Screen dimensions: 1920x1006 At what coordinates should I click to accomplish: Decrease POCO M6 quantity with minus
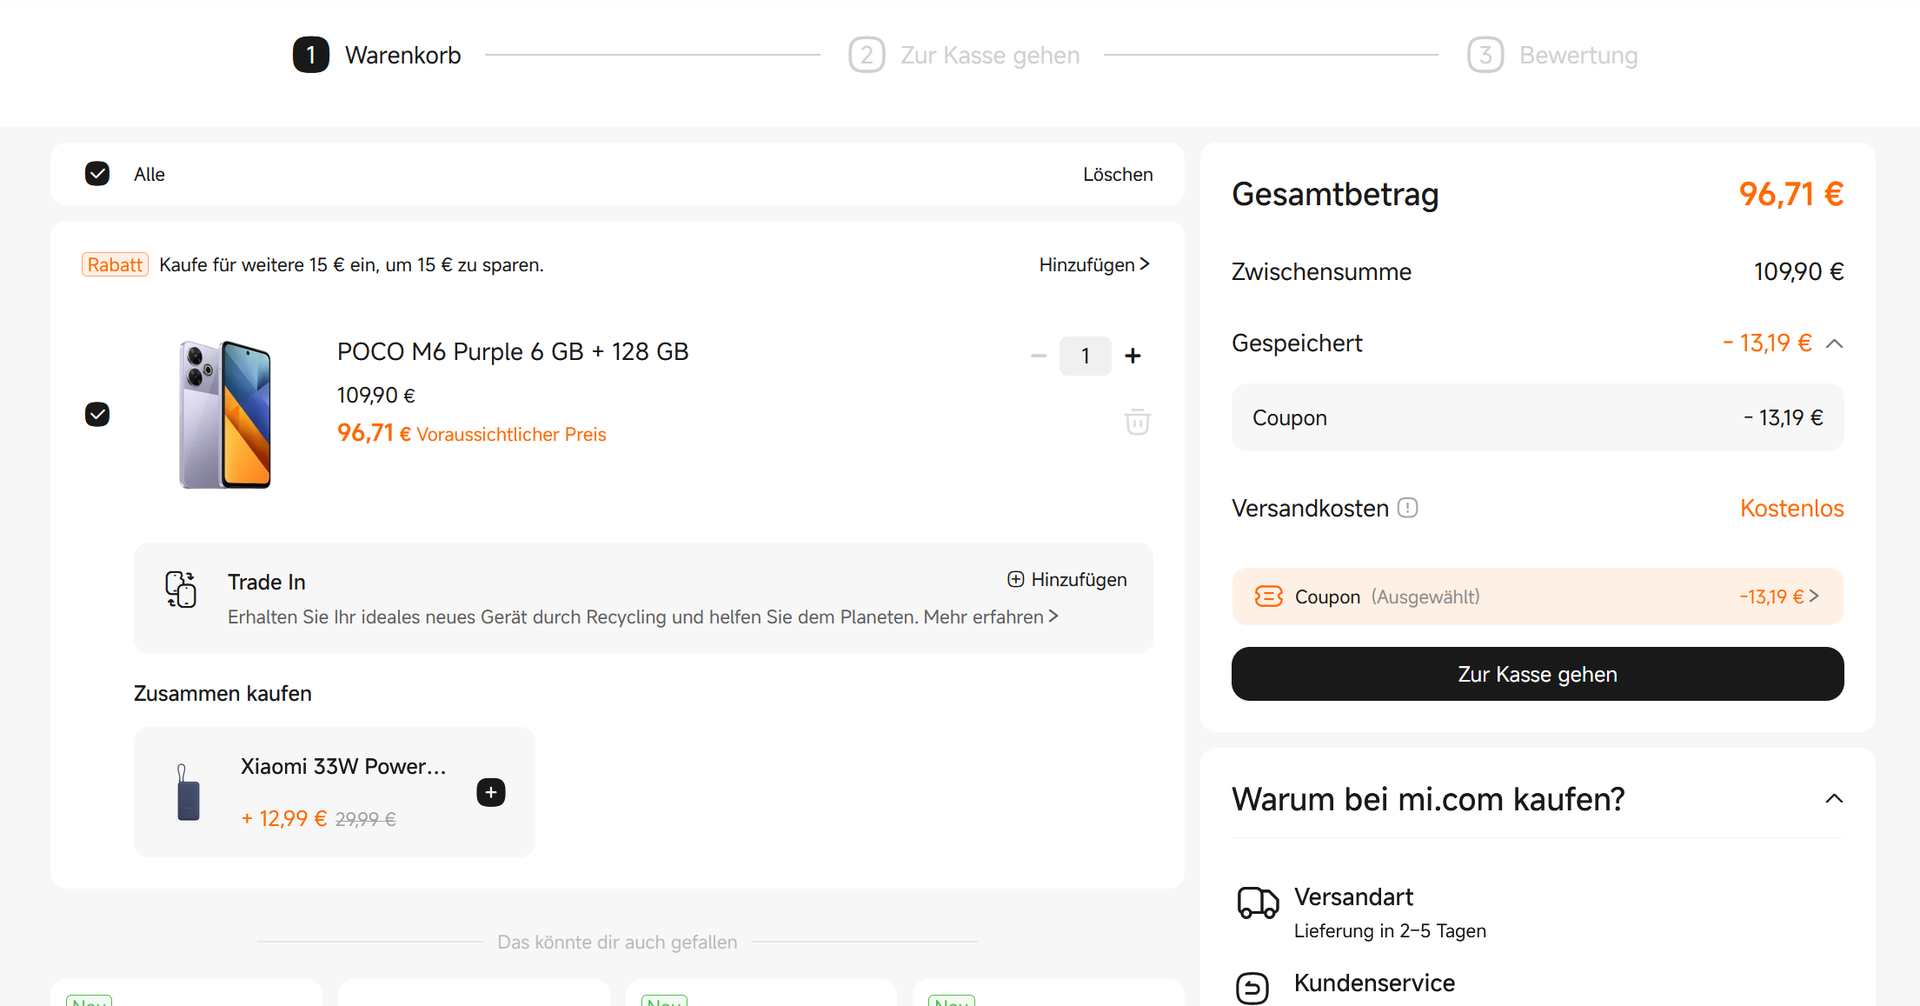pos(1038,356)
